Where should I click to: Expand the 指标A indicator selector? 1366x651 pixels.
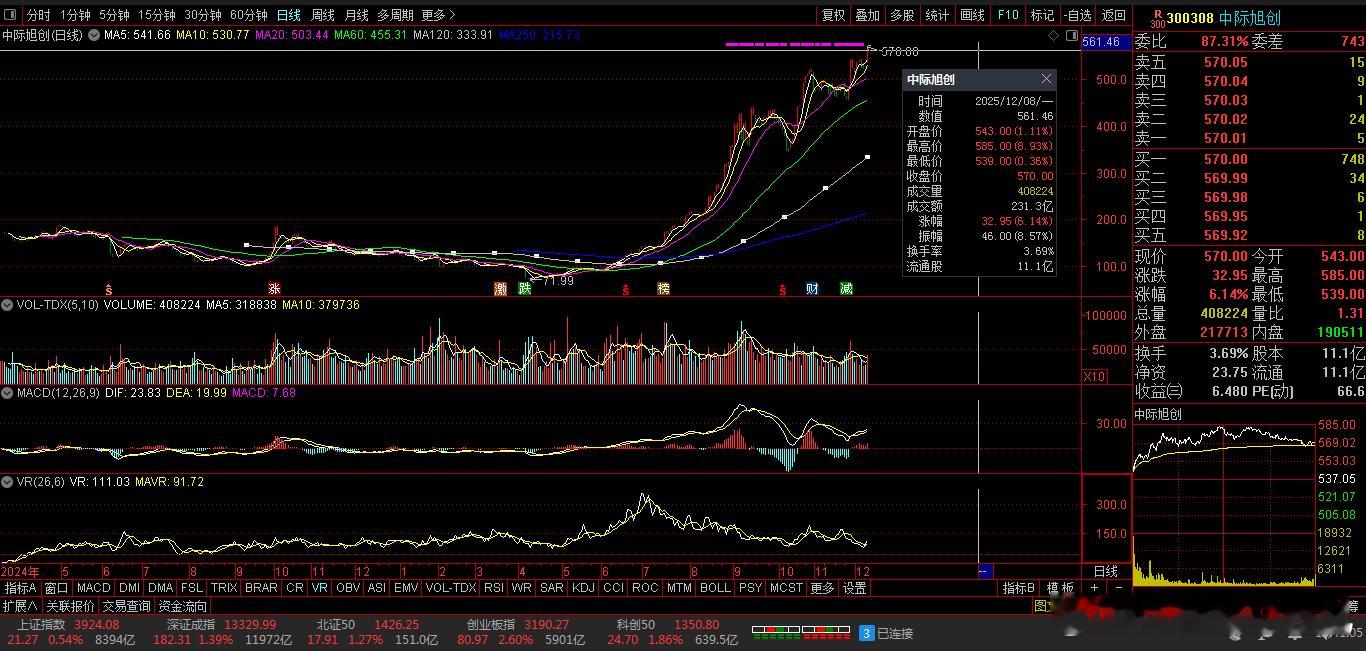[20, 588]
